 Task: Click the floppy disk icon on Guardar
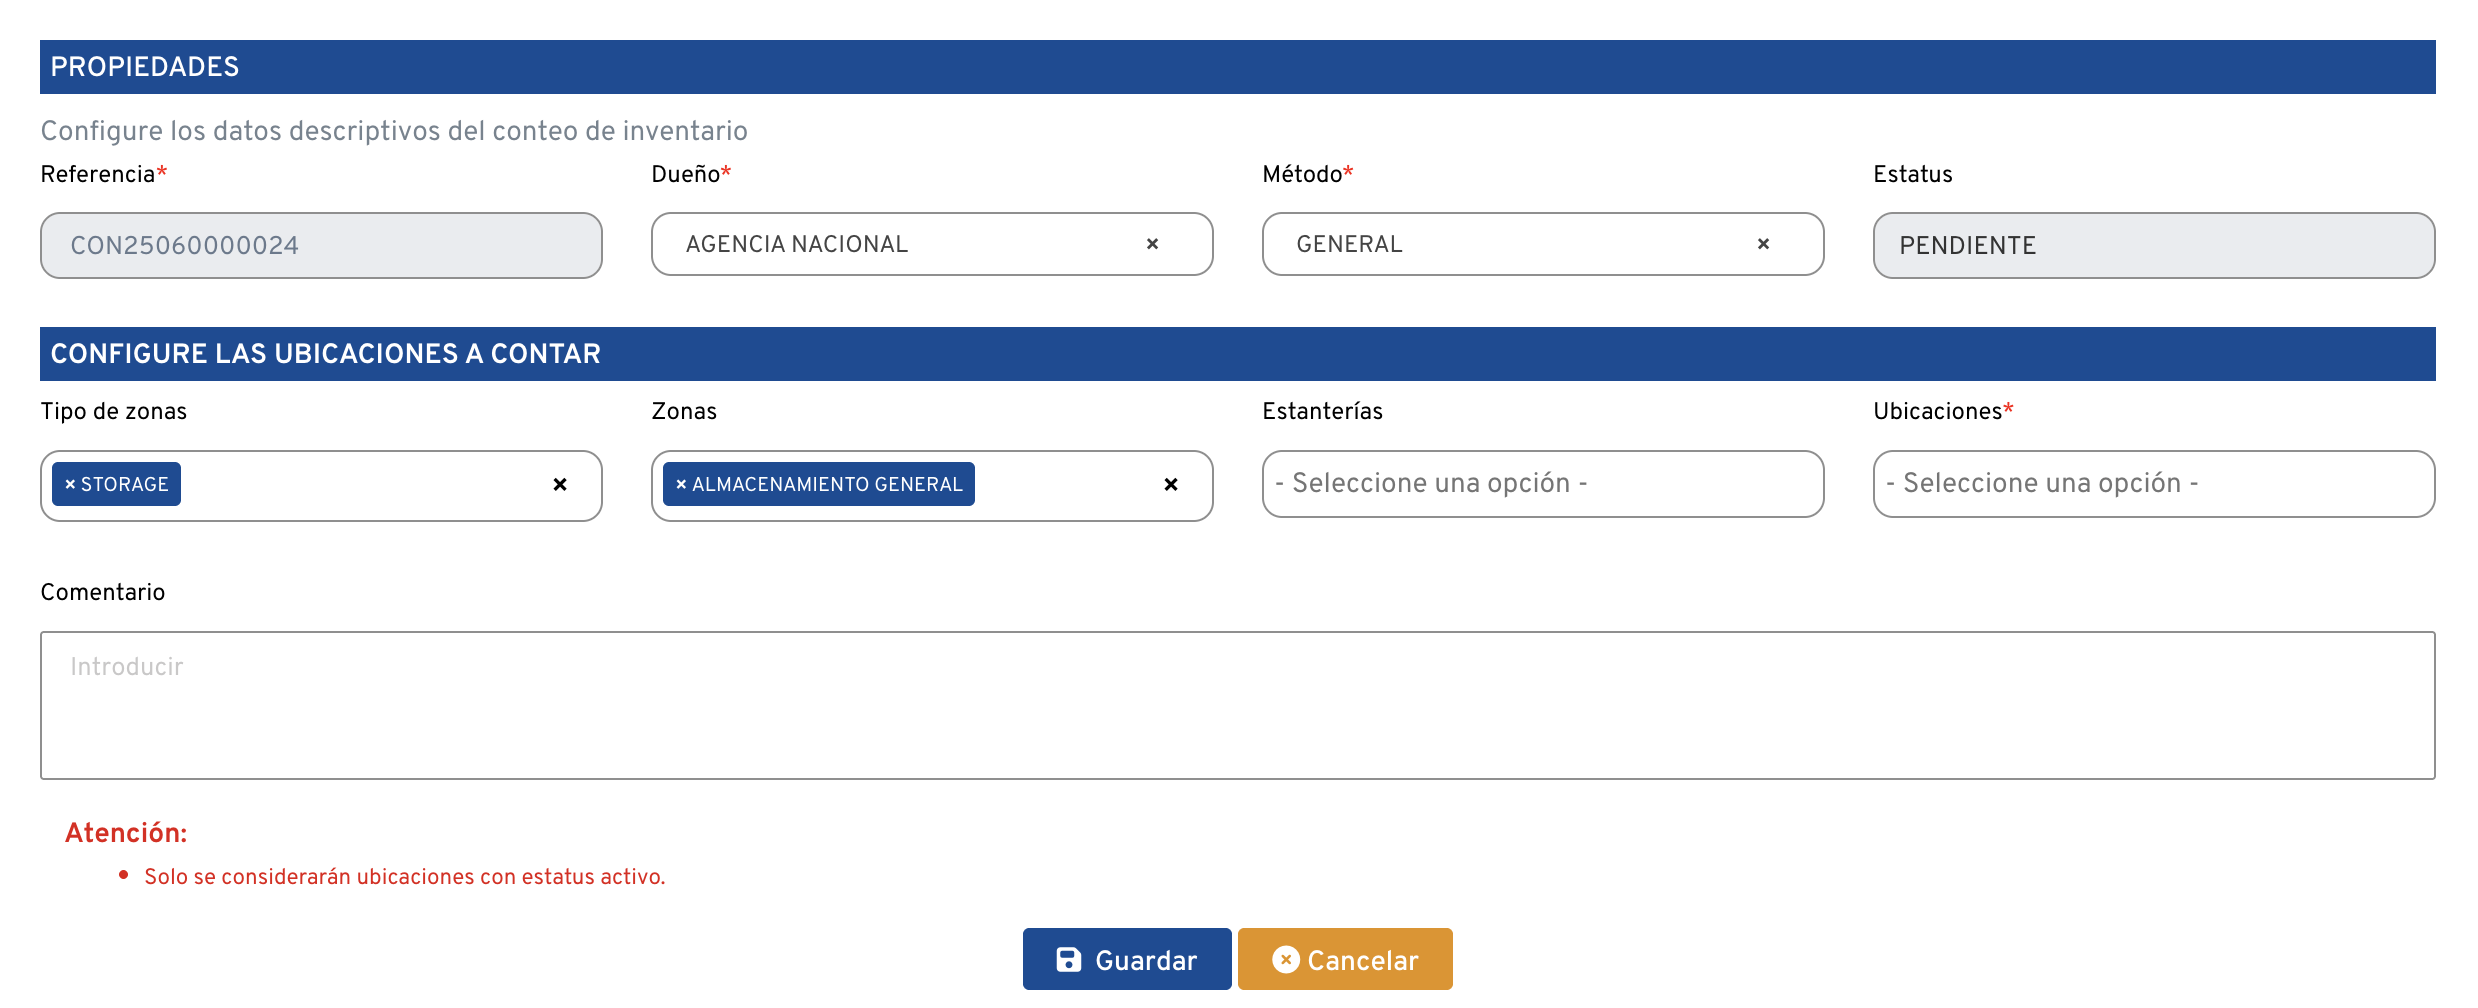[x=1068, y=960]
